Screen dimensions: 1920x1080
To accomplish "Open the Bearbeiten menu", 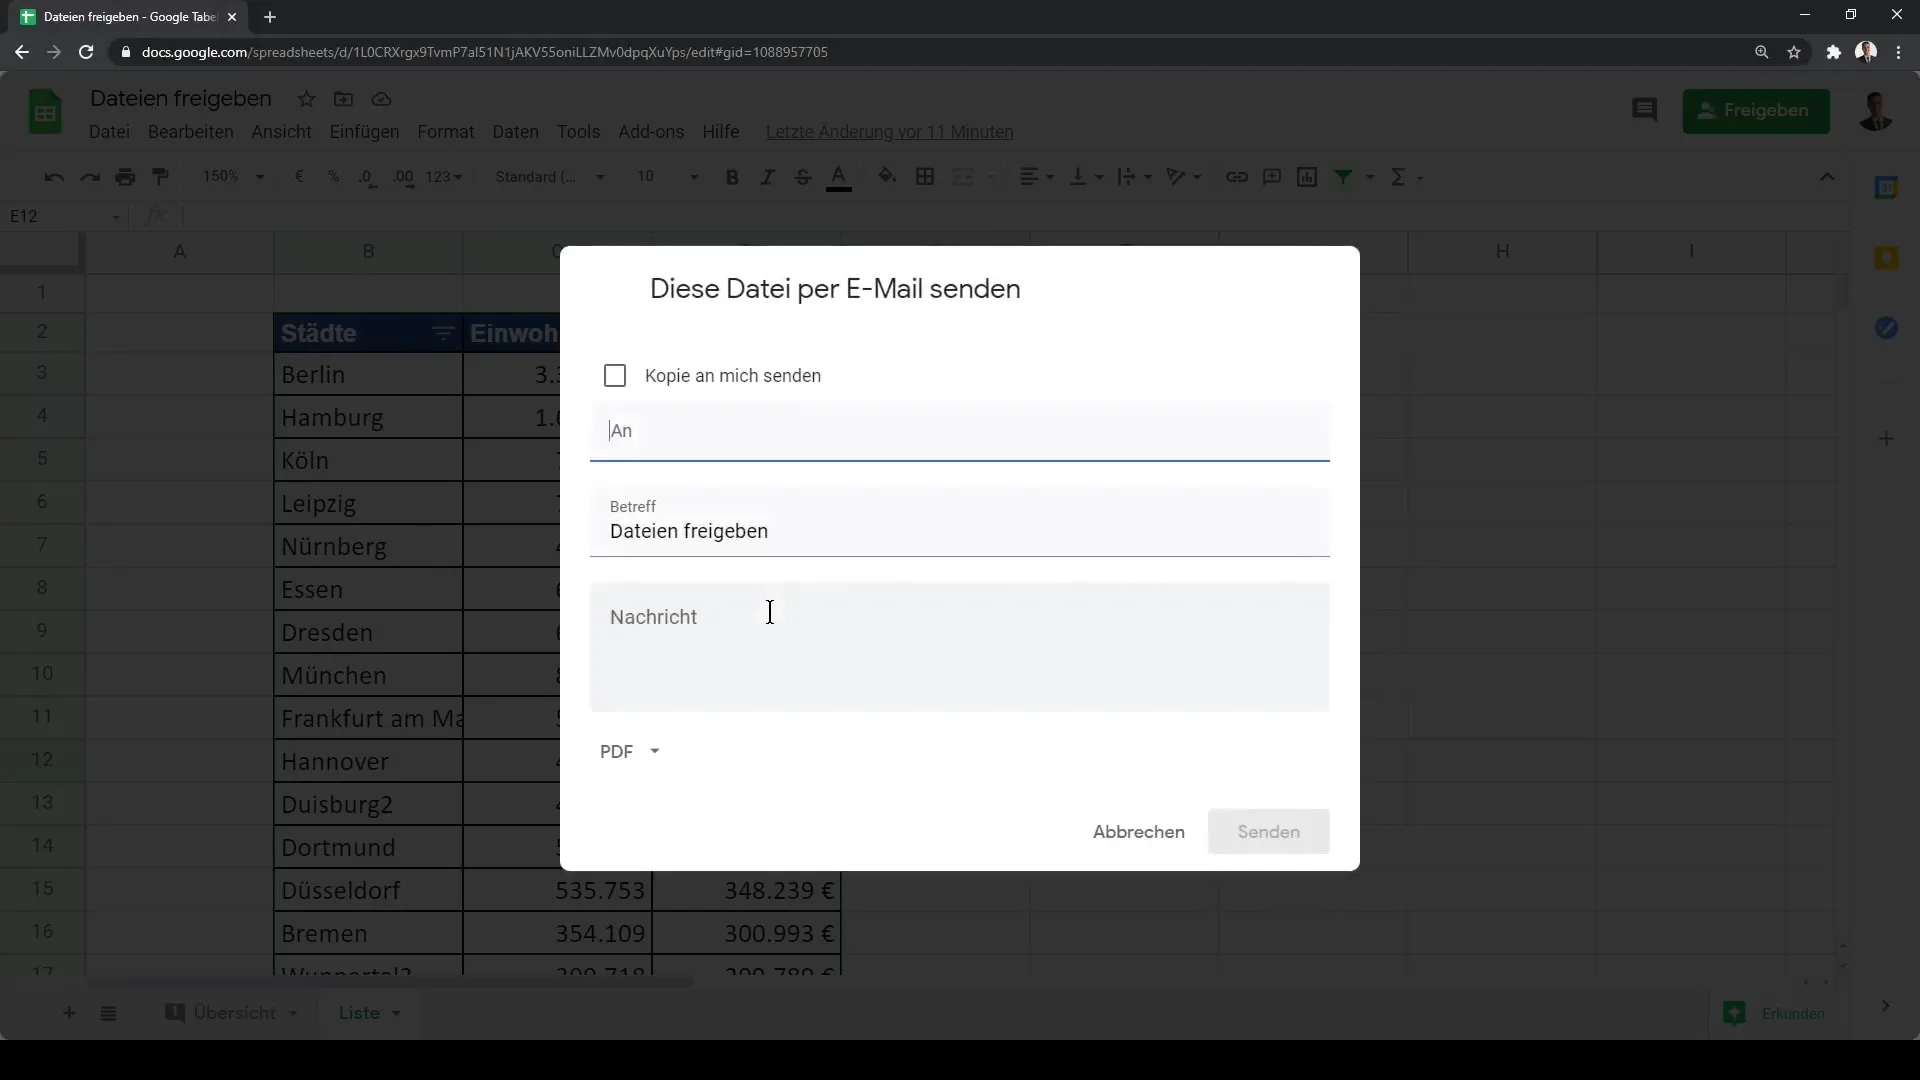I will [190, 132].
